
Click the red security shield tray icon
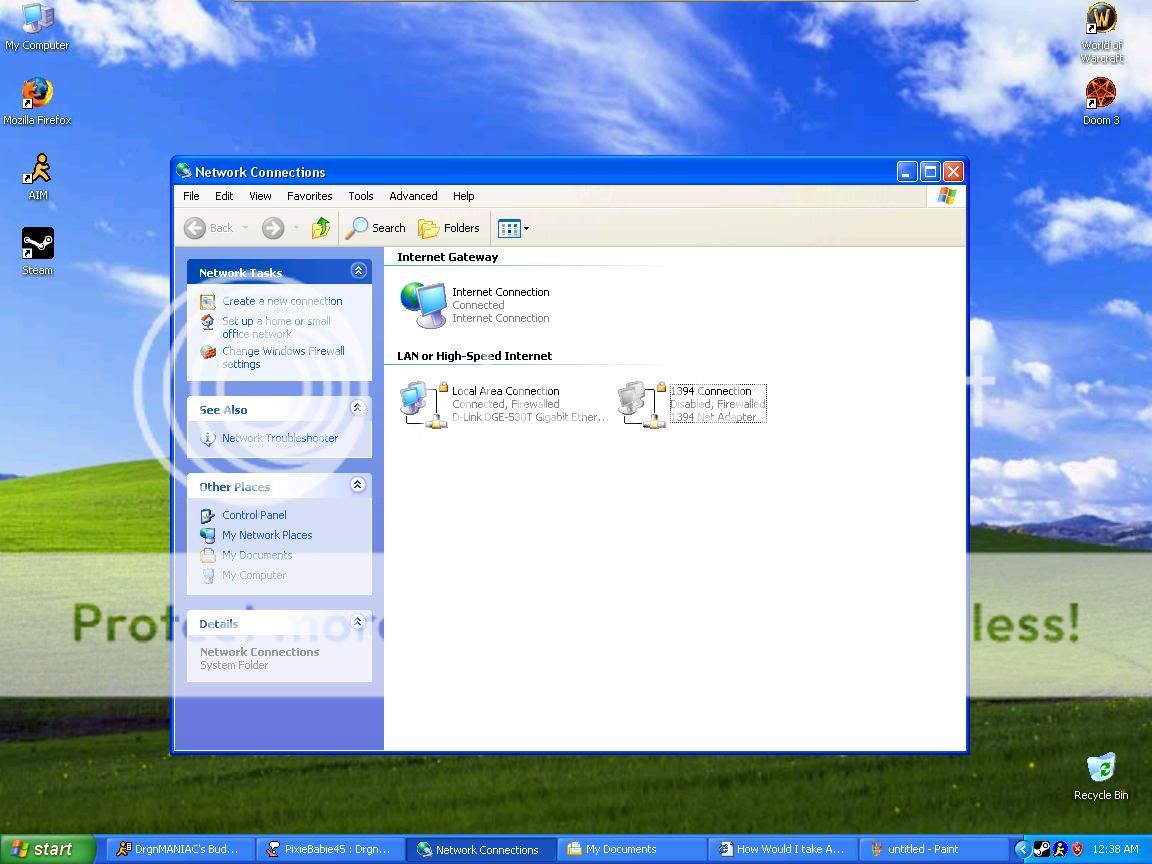(x=1077, y=849)
